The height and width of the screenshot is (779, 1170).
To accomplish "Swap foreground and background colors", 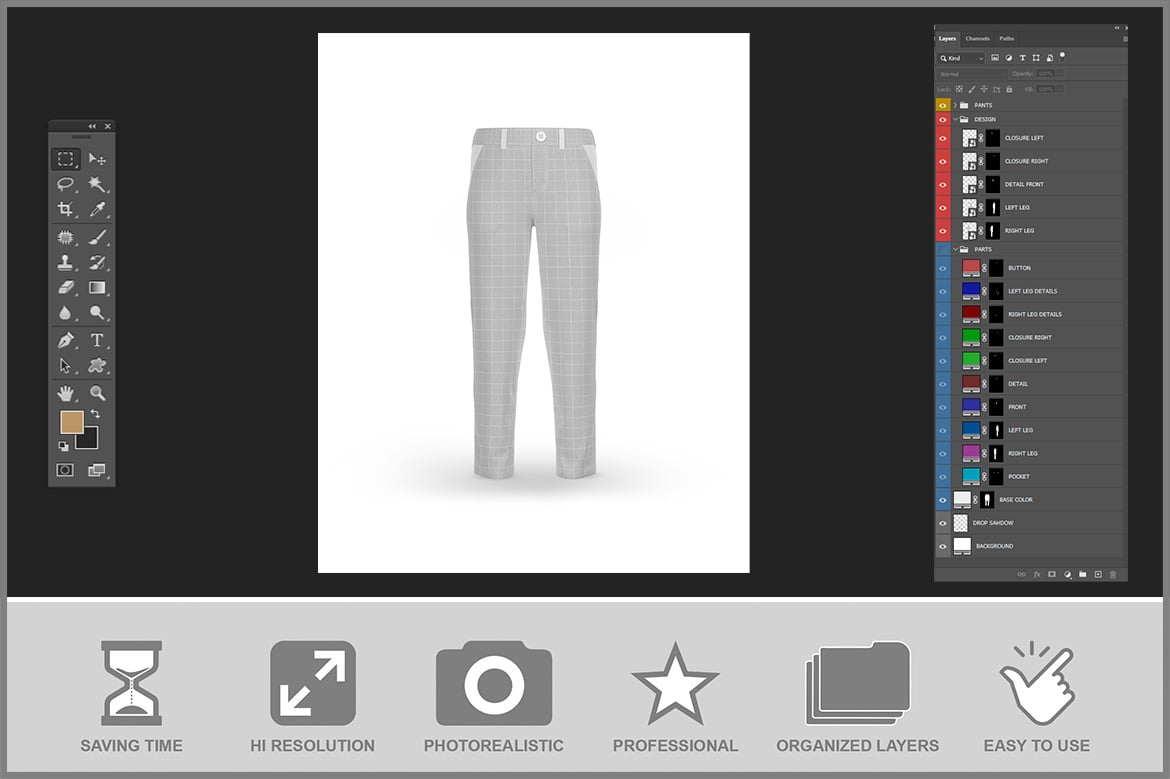I will pyautogui.click(x=95, y=413).
